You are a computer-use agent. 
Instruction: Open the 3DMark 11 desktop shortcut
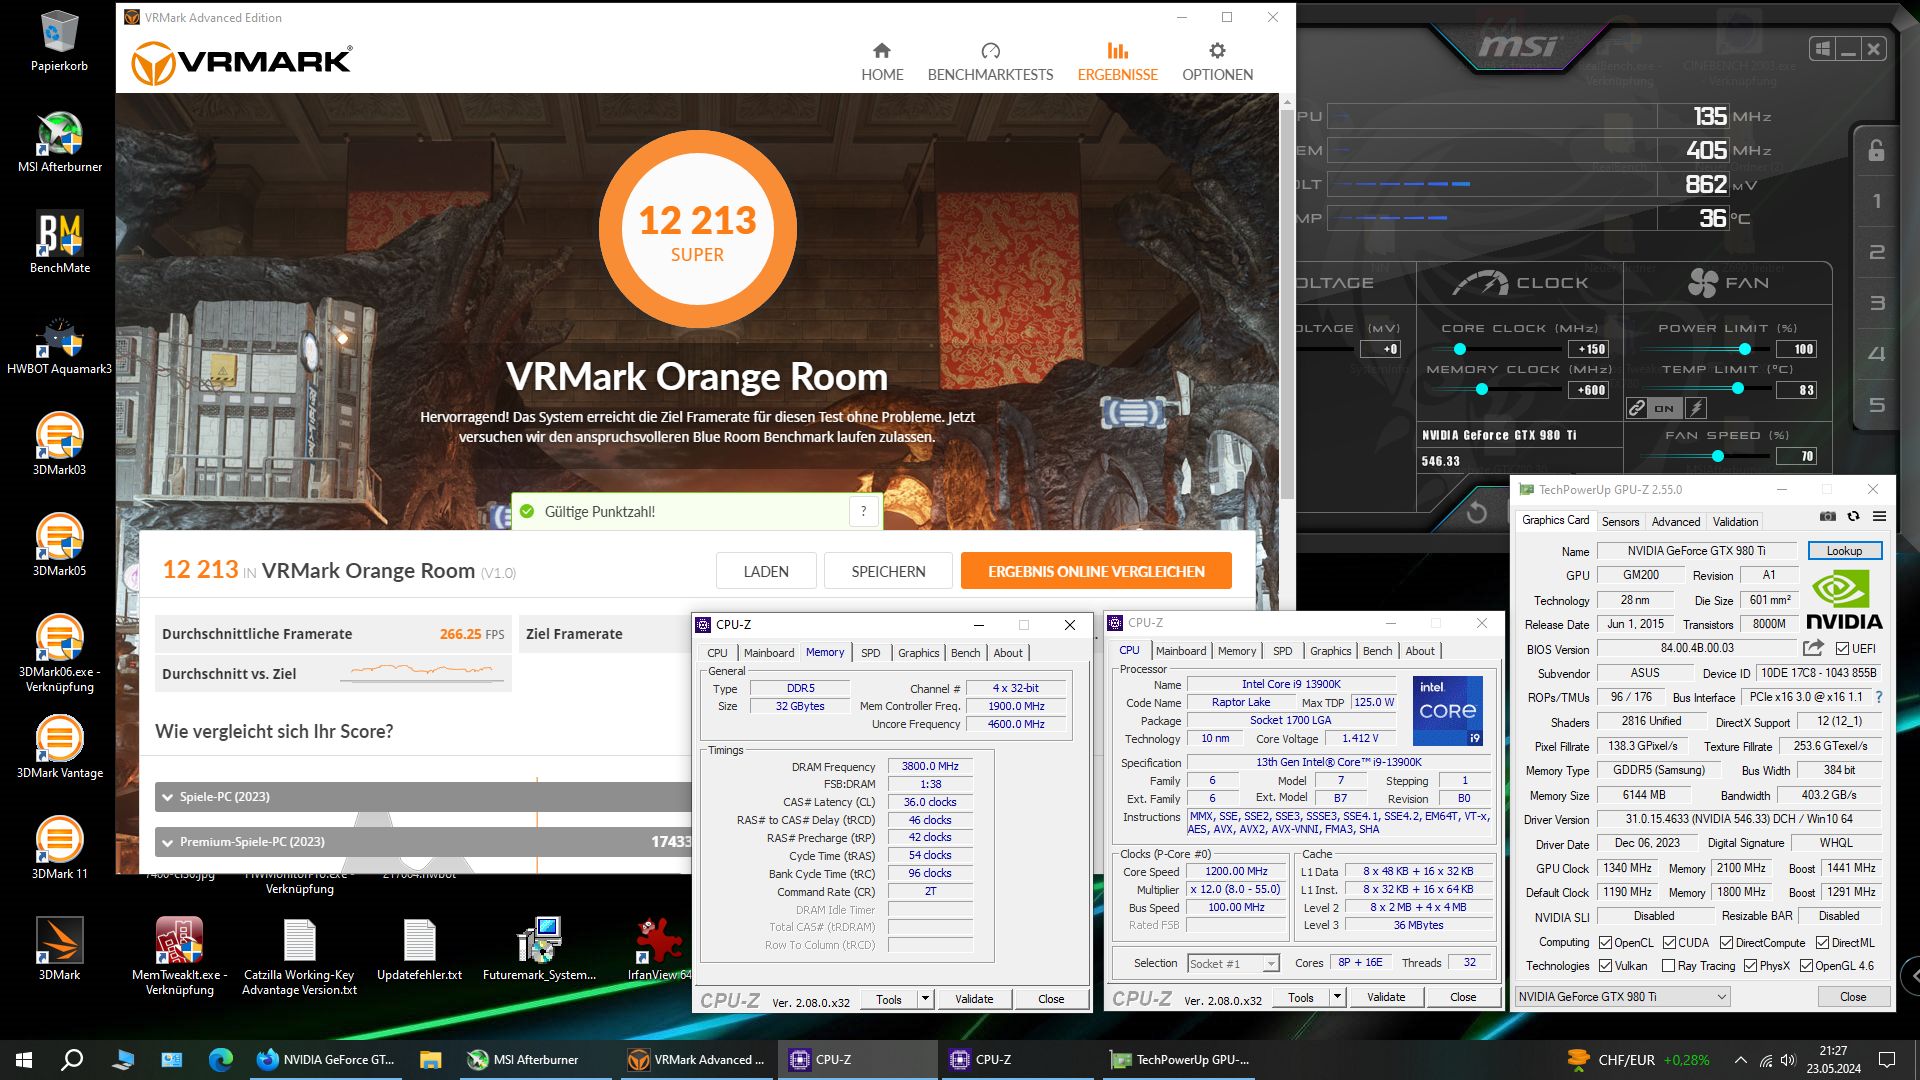59,848
